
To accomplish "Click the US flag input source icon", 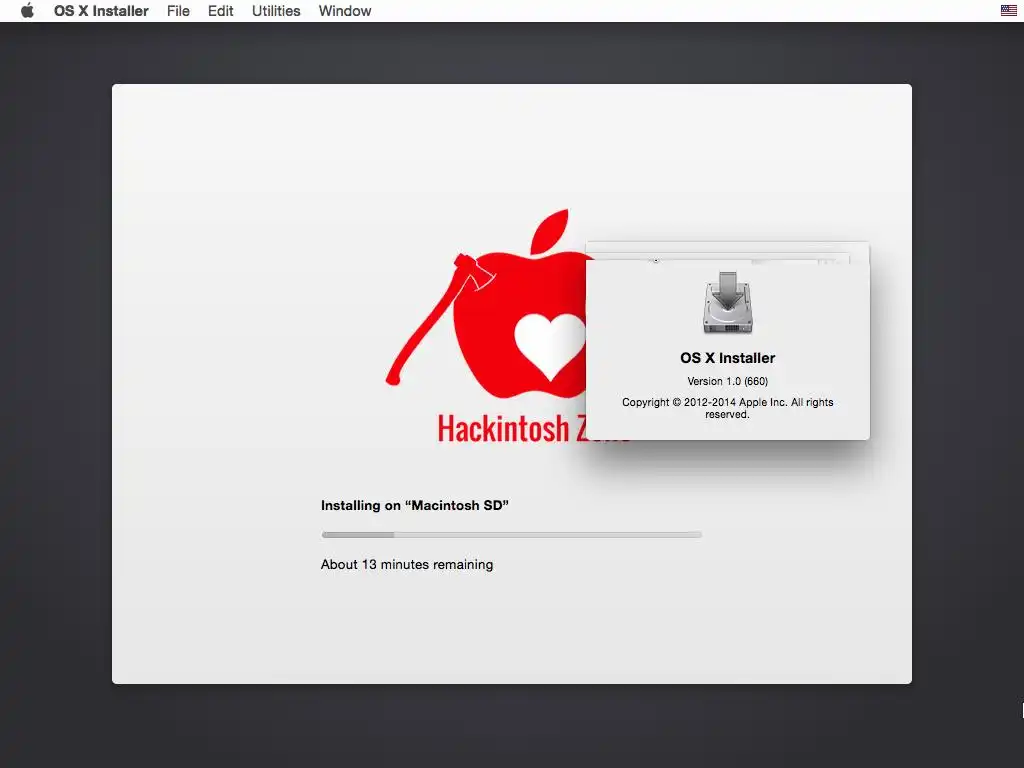I will (1008, 10).
